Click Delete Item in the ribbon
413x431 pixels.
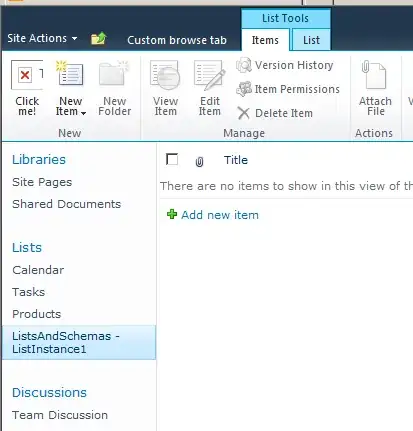point(275,113)
